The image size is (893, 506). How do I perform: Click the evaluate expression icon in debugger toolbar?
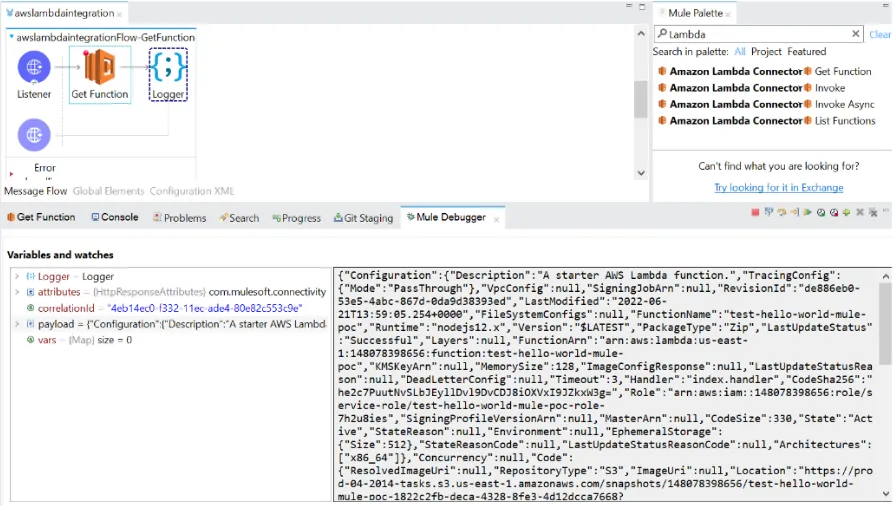(768, 213)
